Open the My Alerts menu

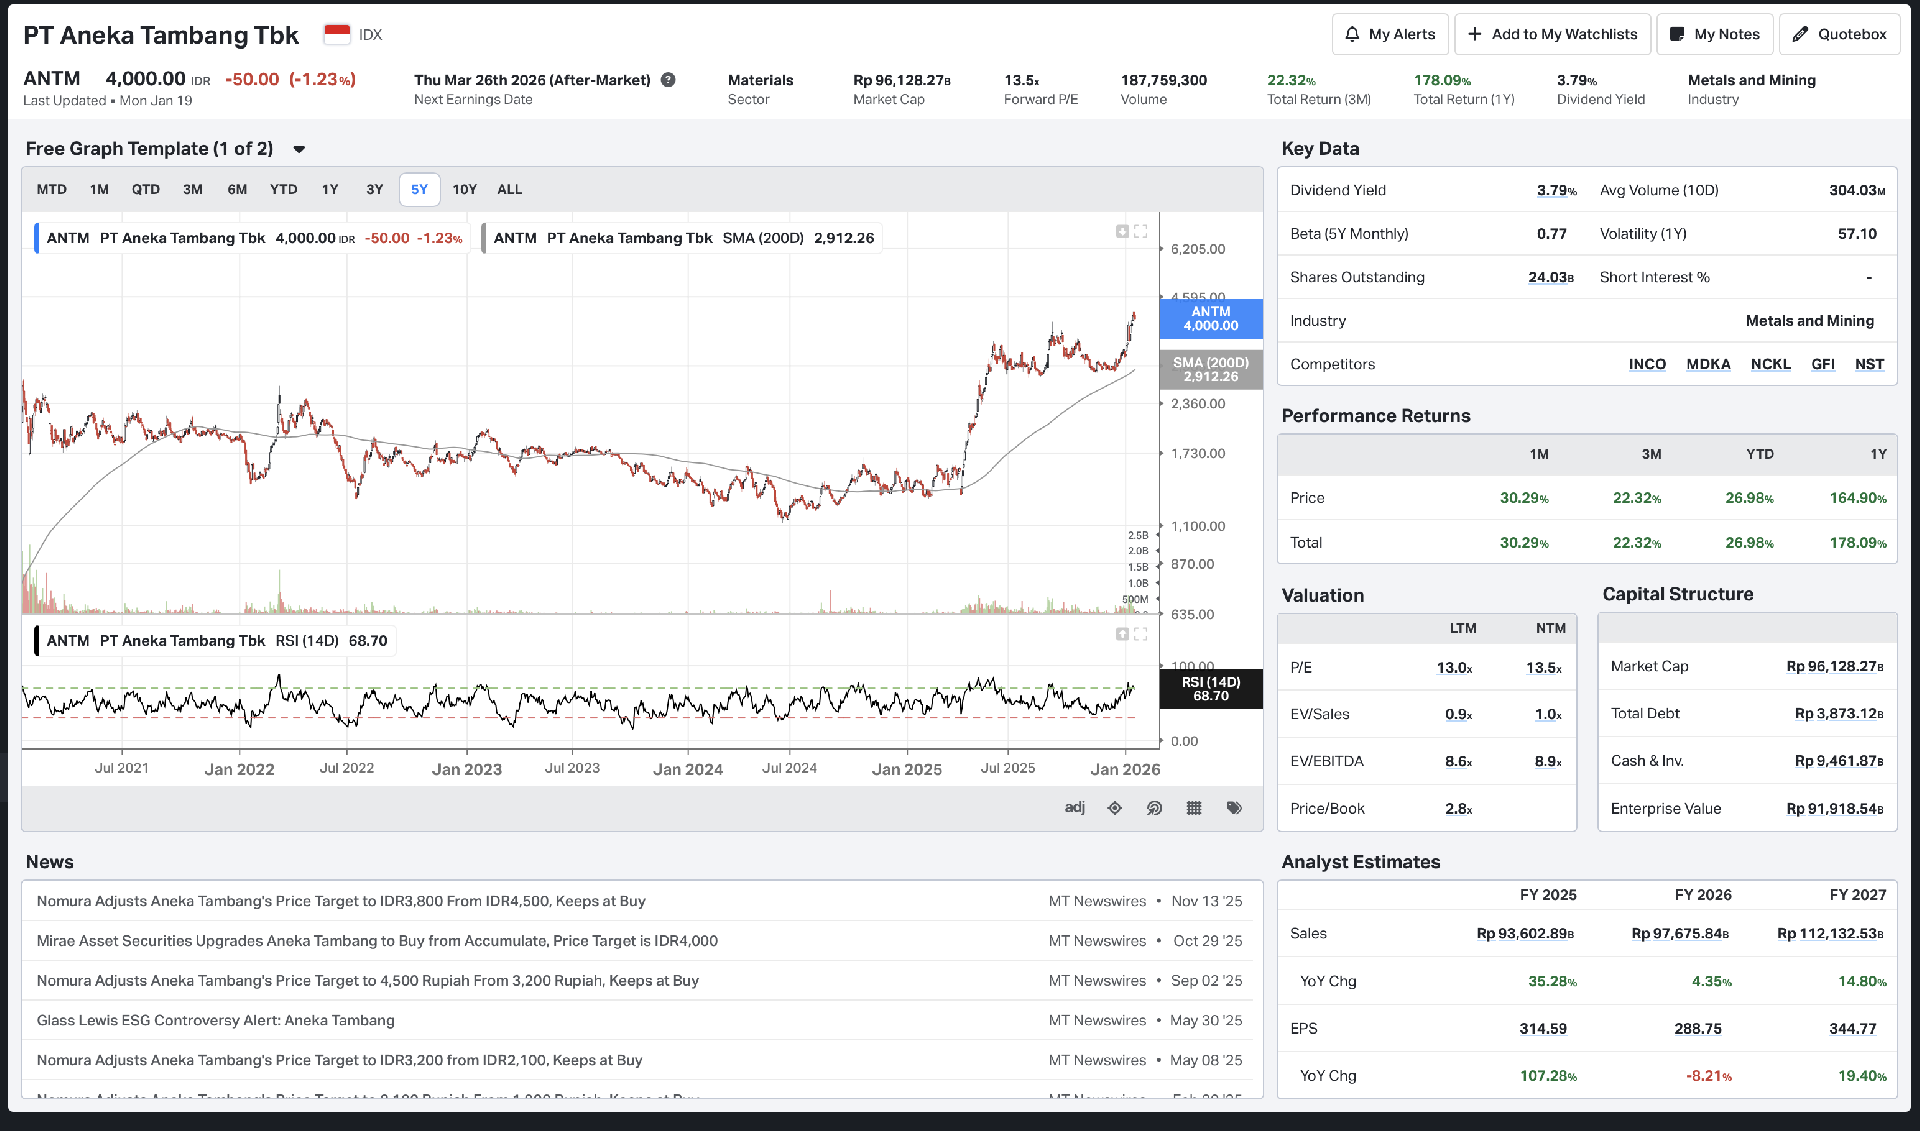tap(1390, 34)
